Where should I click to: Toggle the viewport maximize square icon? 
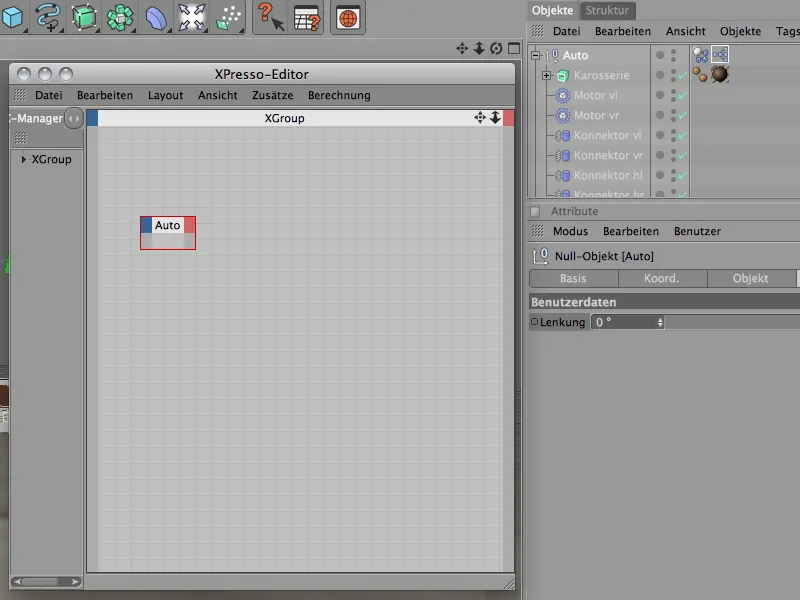(514, 48)
